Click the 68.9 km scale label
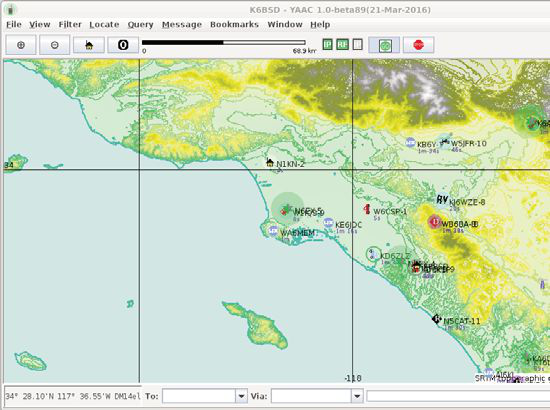Screen dimensions: 550x410 point(304,51)
